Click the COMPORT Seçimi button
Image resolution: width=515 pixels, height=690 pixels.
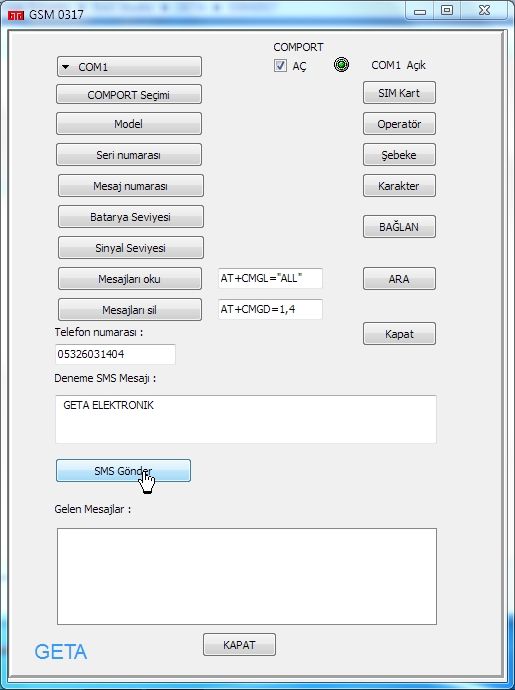(129, 95)
